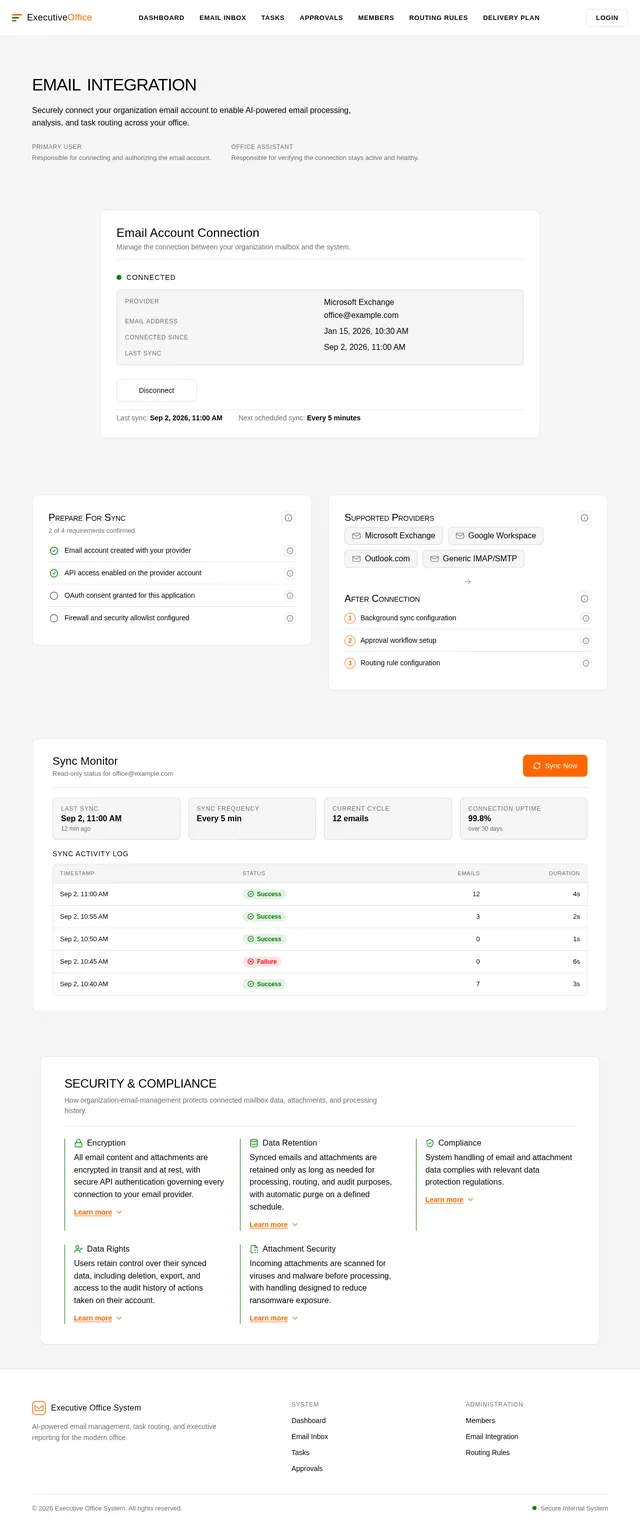640x1528 pixels.
Task: Check 'OAuth consent granted for this application'
Action: click(x=54, y=596)
